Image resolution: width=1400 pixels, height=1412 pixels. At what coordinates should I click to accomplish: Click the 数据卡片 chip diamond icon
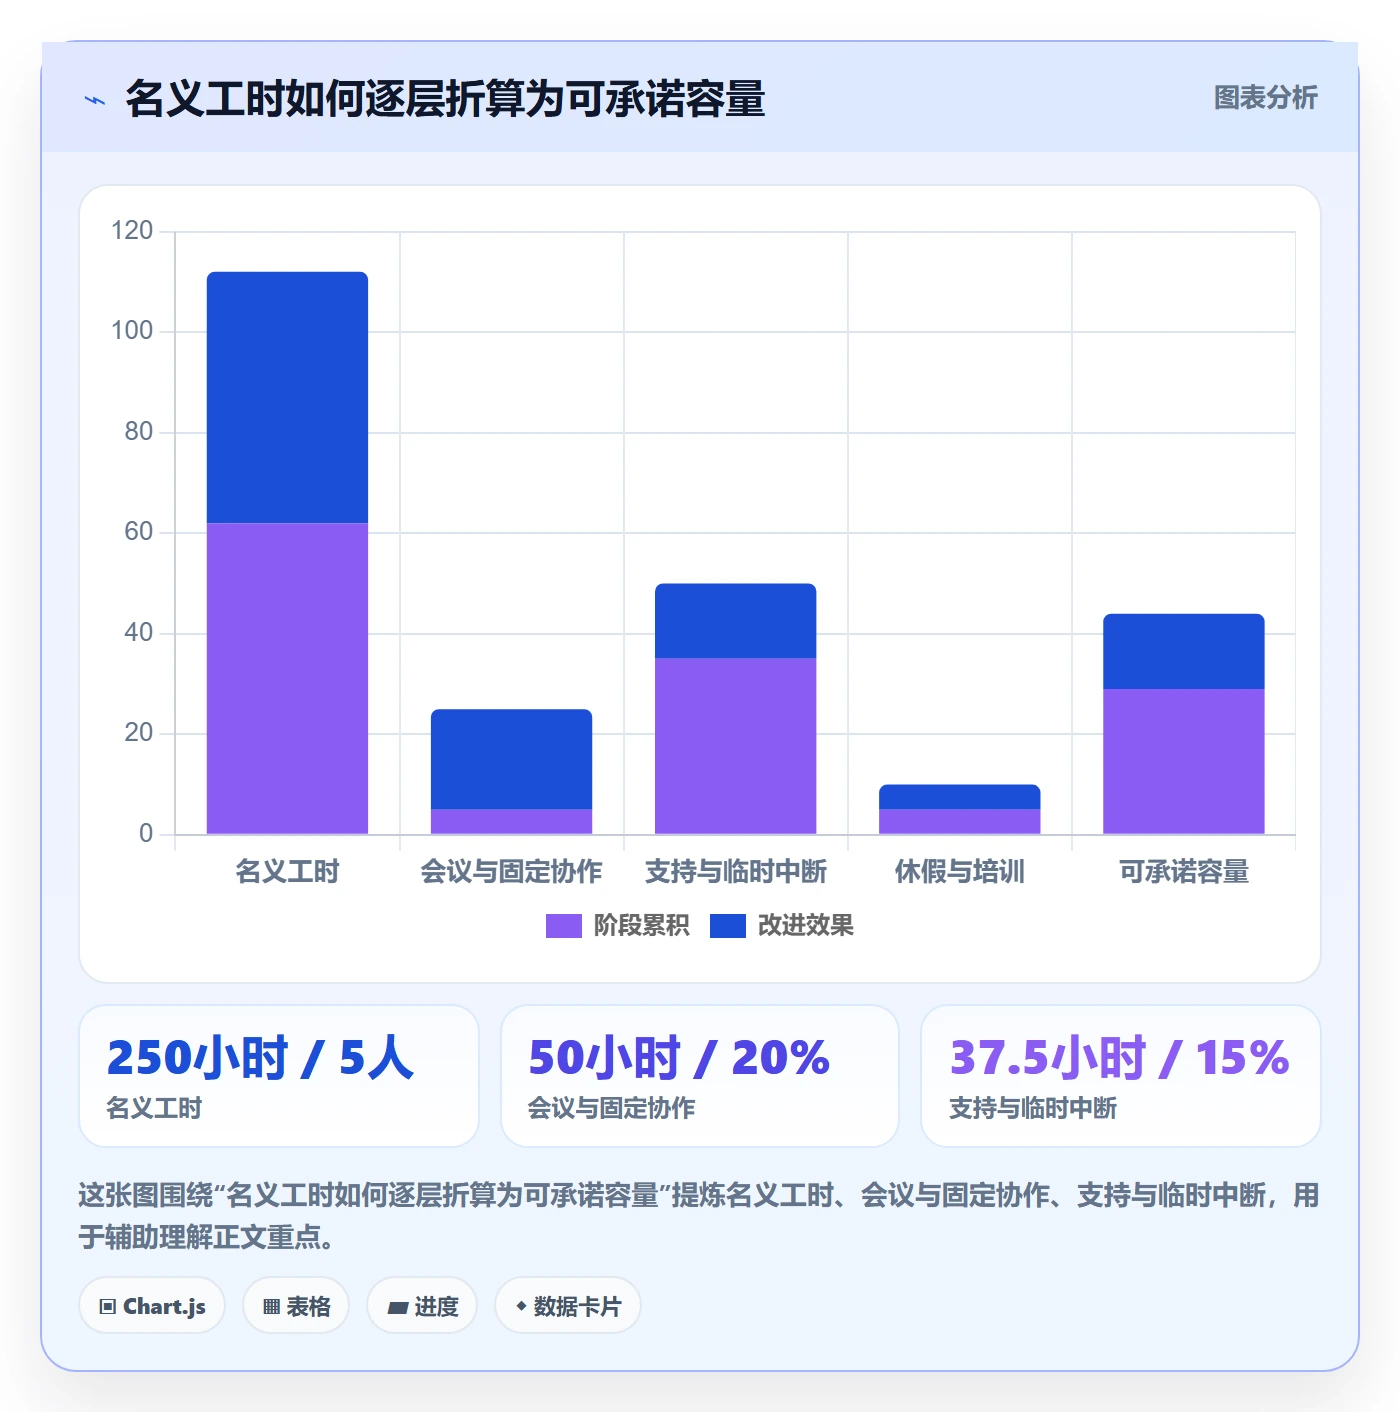(521, 1306)
